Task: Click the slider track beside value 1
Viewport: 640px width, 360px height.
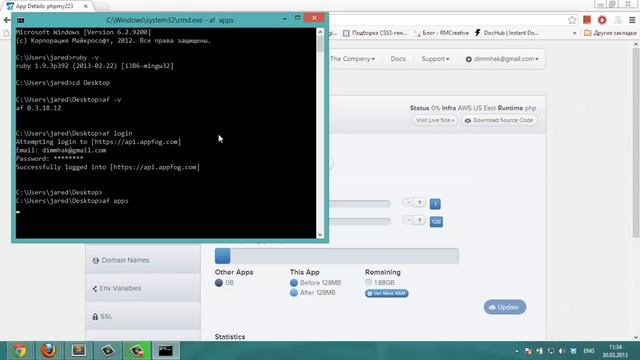Action: 360,203
